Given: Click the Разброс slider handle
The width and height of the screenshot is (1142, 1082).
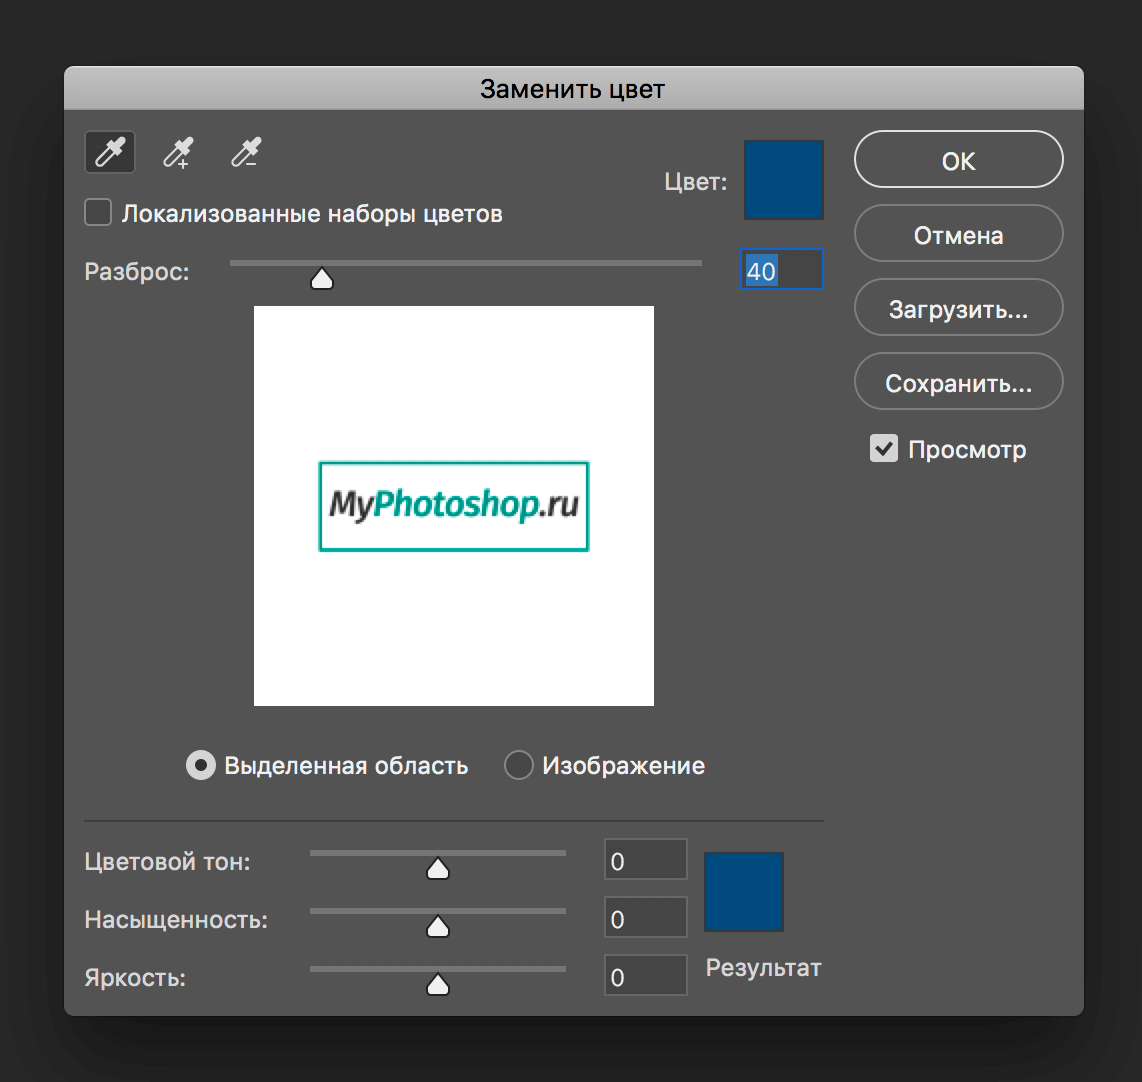Looking at the screenshot, I should click(x=322, y=279).
